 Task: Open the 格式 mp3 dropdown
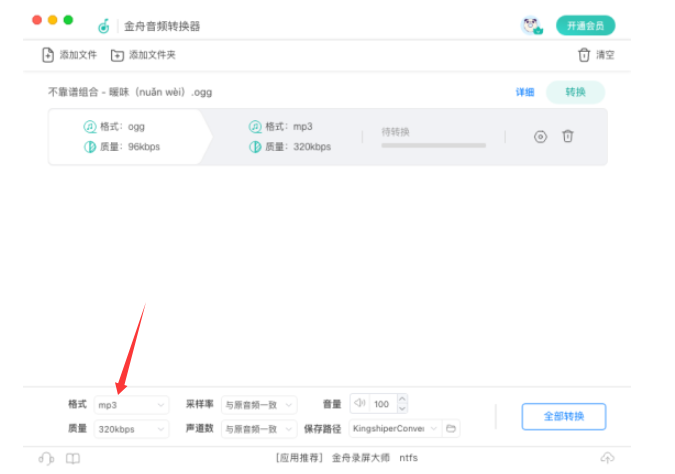coord(131,405)
